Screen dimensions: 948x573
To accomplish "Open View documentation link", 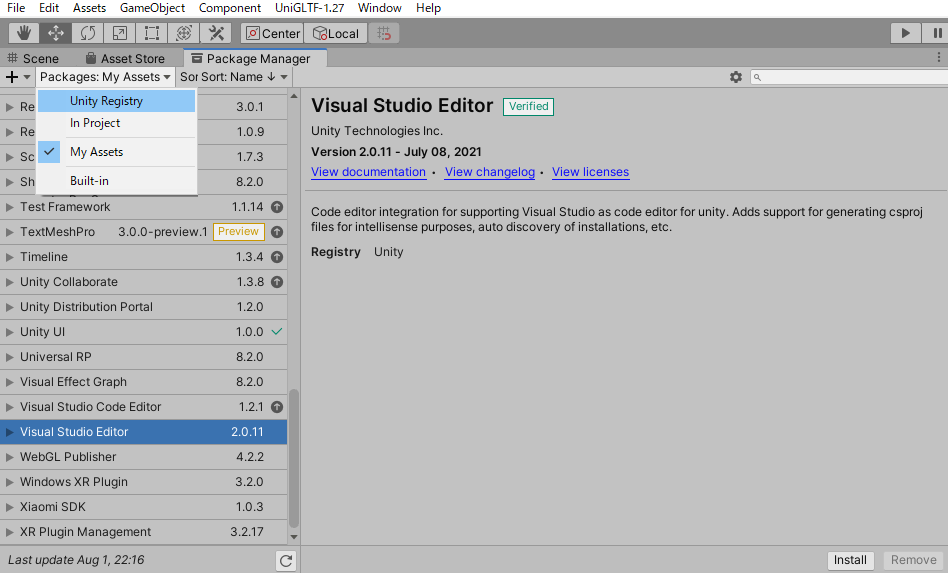I will click(368, 172).
